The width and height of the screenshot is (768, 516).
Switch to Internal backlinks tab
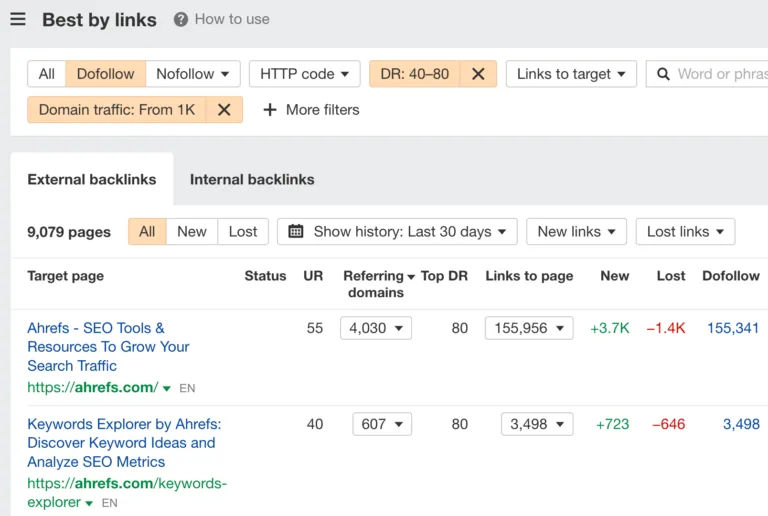tap(252, 180)
